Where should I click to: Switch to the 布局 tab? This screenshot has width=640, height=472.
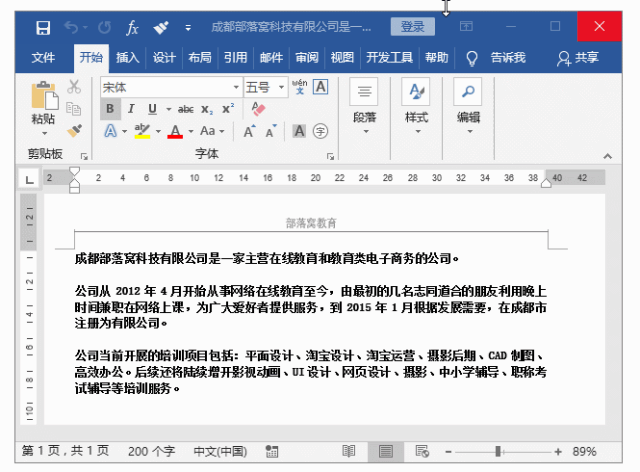tap(200, 57)
